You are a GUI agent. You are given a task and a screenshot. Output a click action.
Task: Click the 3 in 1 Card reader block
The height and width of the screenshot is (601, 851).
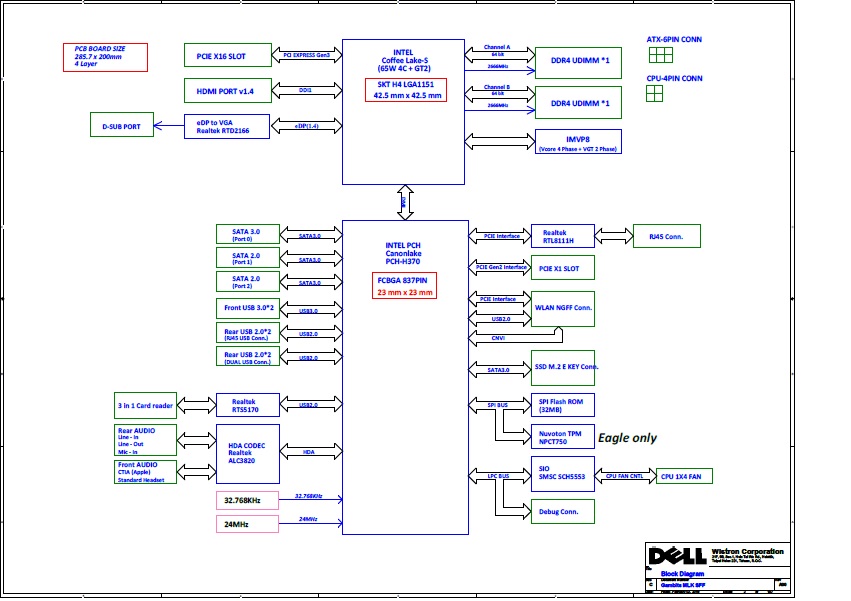click(146, 405)
